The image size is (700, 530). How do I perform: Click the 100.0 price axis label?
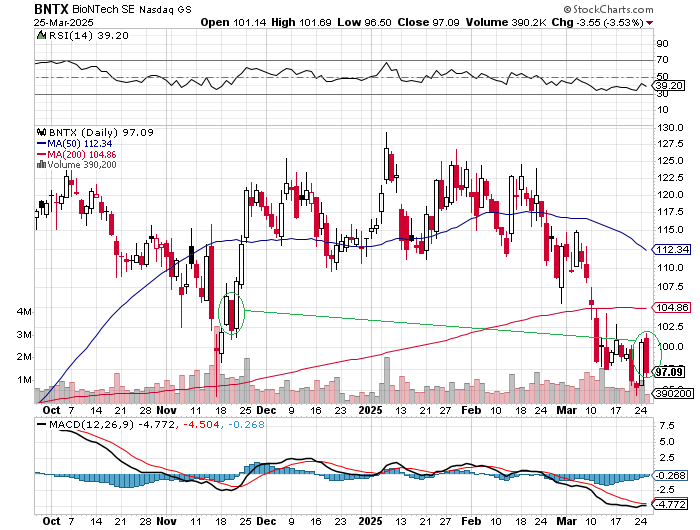pos(670,346)
